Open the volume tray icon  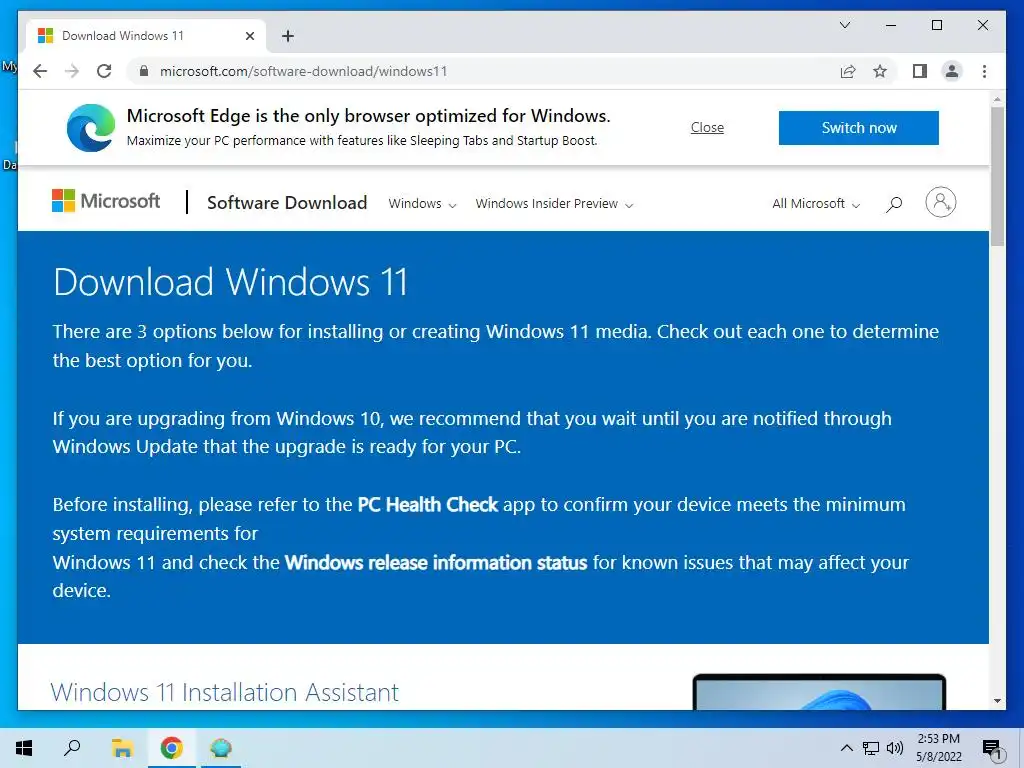(x=895, y=748)
